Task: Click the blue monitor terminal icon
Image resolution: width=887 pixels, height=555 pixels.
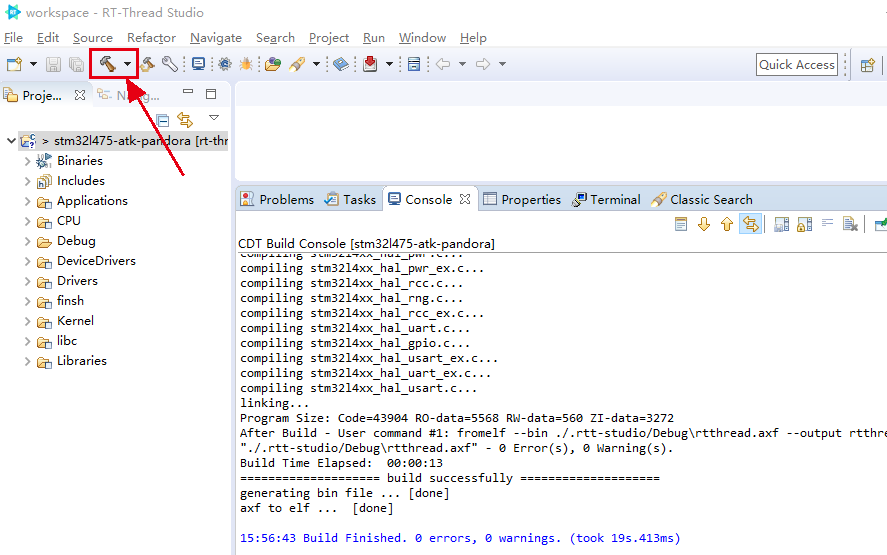Action: pos(198,64)
